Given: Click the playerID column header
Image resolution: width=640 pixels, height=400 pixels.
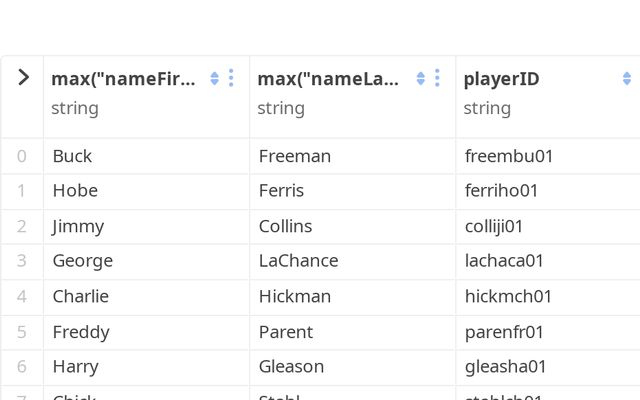Looking at the screenshot, I should tap(502, 79).
